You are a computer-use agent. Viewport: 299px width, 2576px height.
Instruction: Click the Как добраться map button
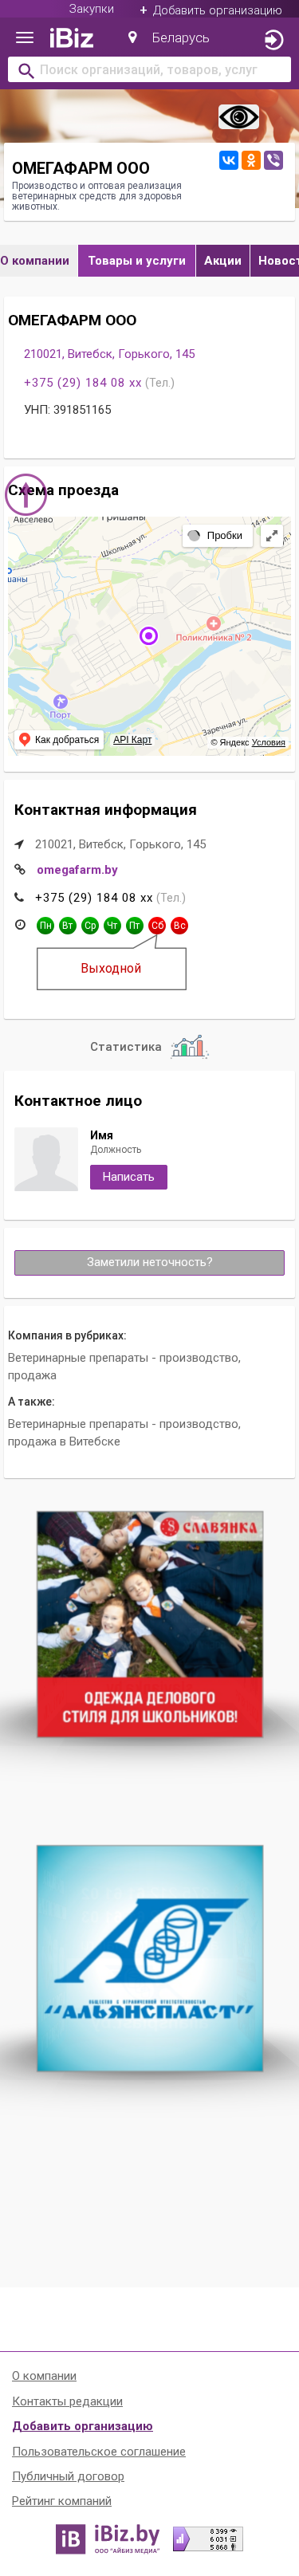60,740
